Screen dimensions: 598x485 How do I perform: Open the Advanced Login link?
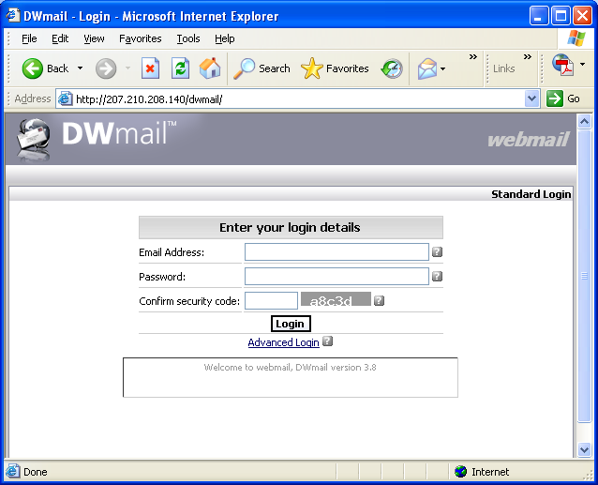click(283, 342)
